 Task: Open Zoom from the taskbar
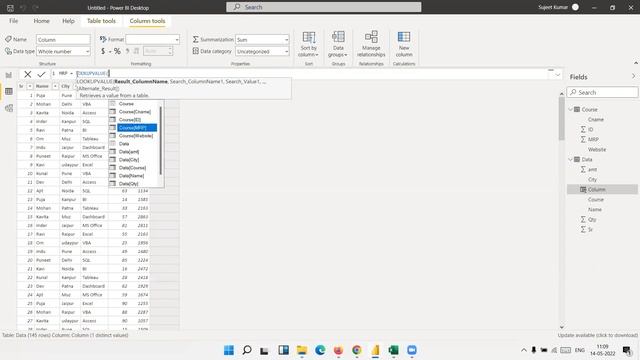tap(412, 350)
